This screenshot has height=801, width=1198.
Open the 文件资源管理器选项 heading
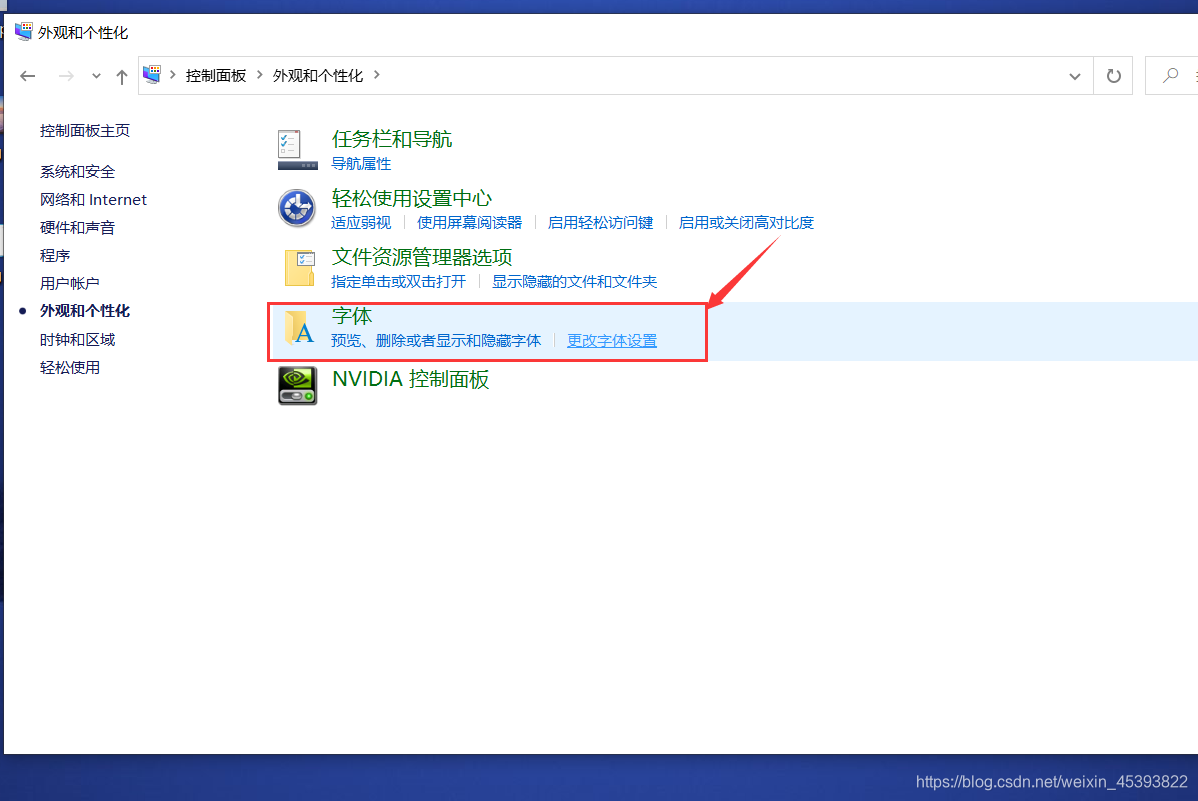click(422, 258)
